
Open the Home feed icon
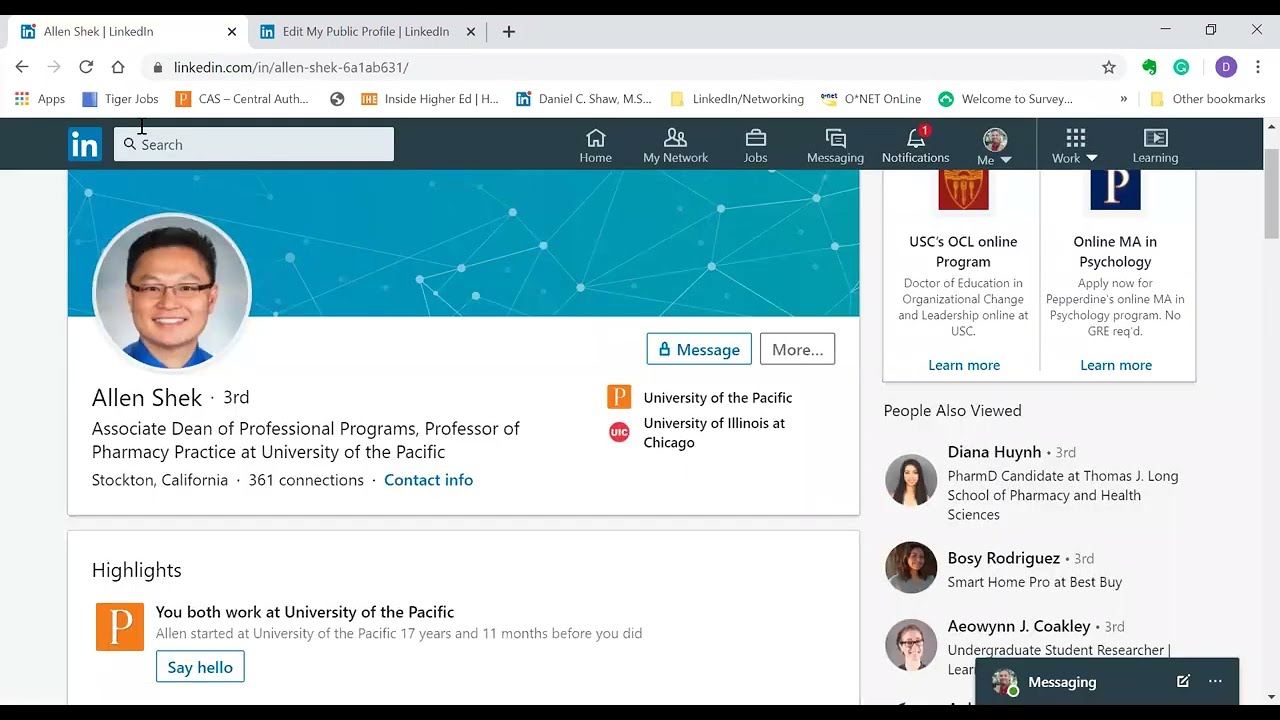pyautogui.click(x=596, y=145)
